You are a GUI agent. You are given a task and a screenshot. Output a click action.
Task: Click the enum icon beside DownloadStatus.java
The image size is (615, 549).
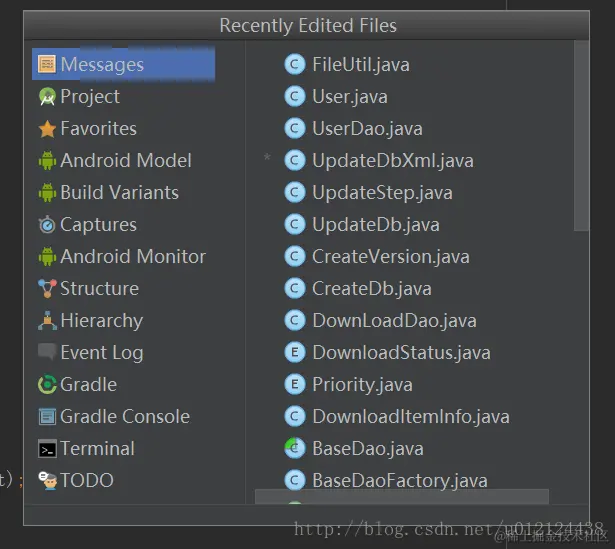[x=295, y=352]
